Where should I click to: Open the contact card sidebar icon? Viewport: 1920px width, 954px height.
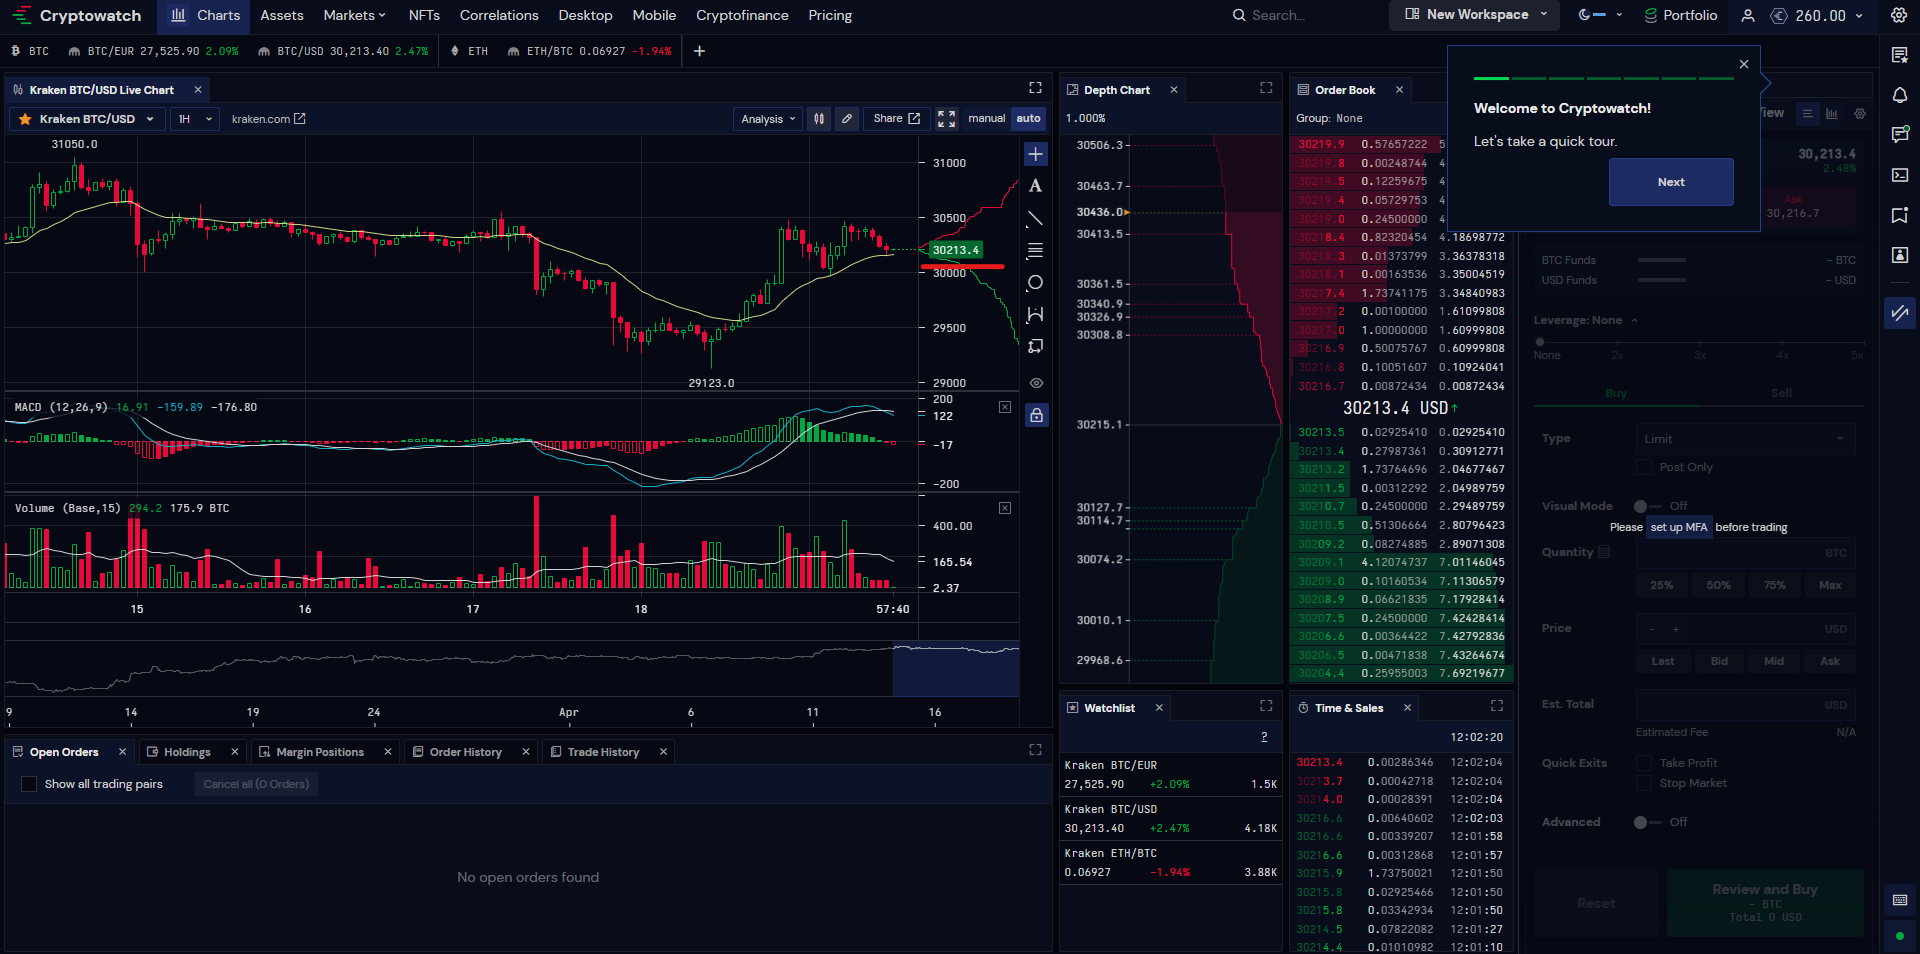(1900, 255)
